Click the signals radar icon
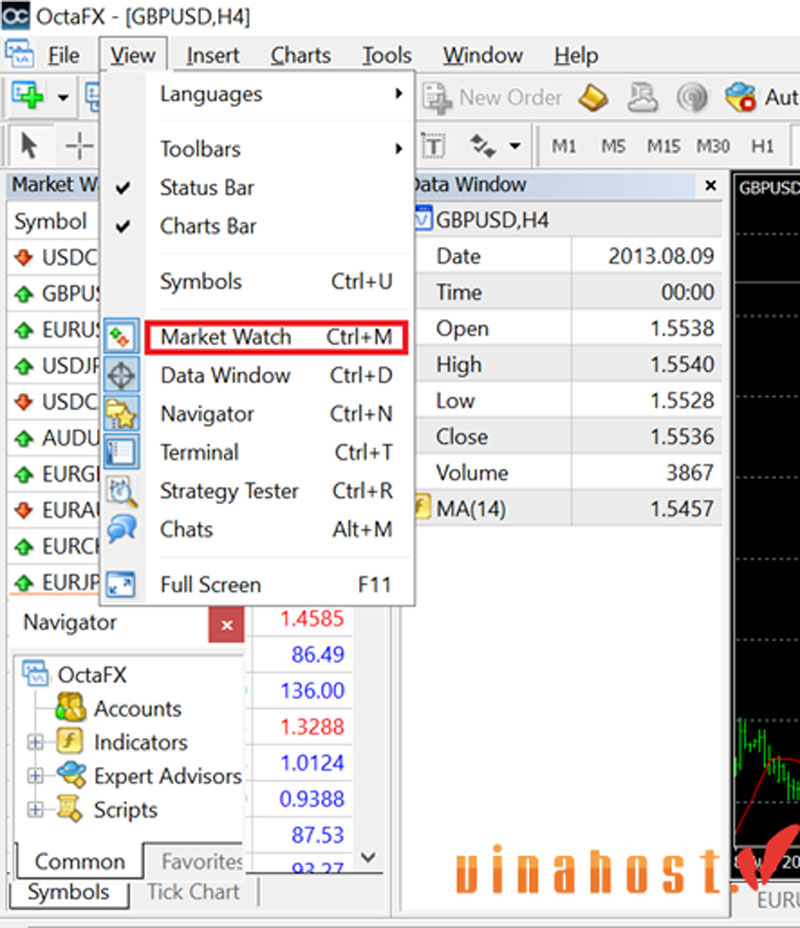 (692, 98)
